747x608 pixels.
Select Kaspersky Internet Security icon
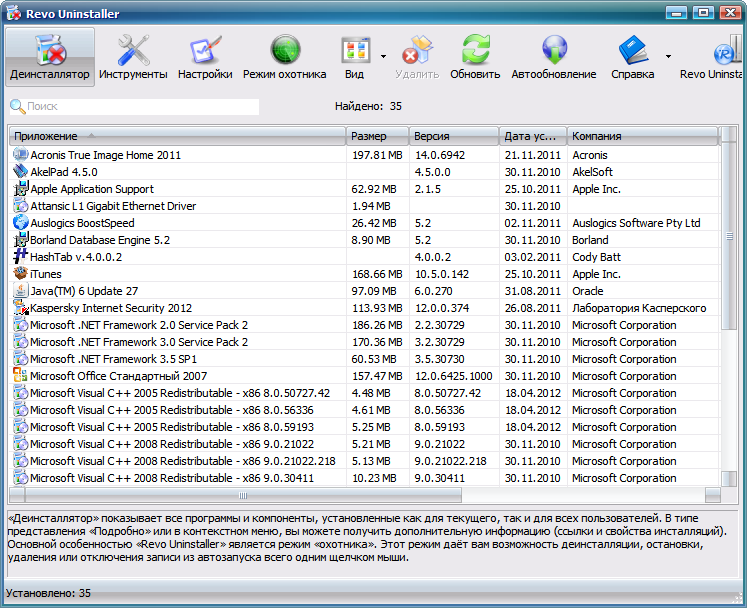(20, 308)
